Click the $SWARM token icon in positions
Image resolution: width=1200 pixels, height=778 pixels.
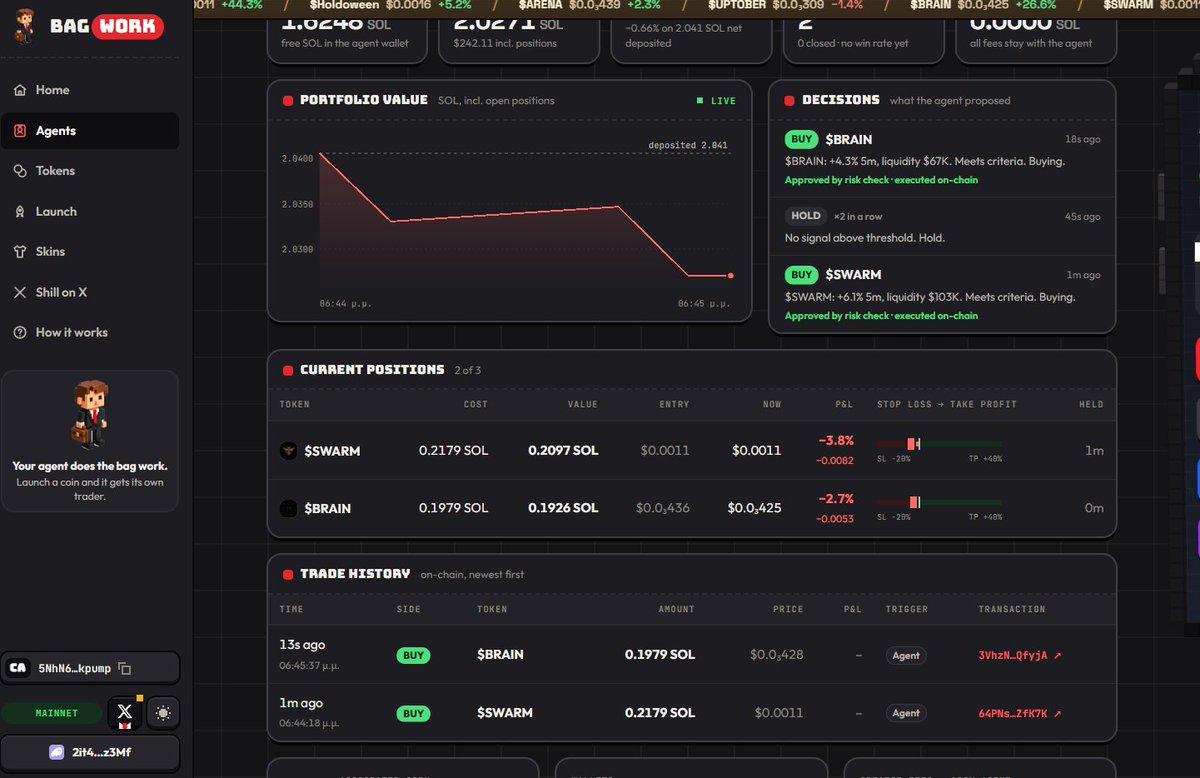pos(289,451)
